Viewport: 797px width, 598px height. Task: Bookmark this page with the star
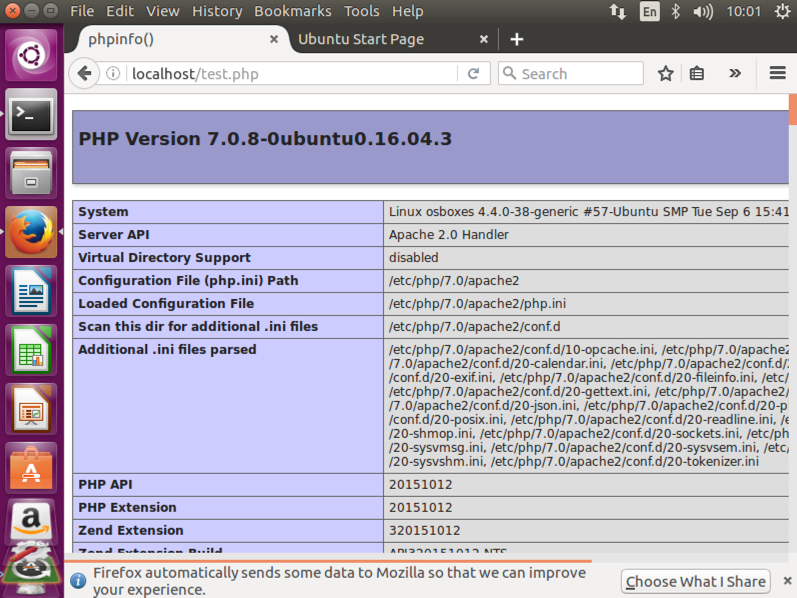[665, 74]
